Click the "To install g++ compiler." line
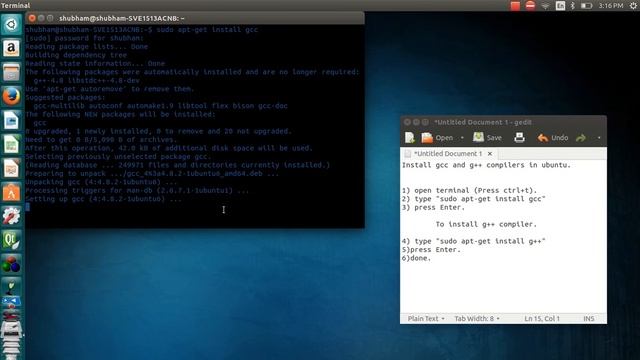Screen dimensions: 640x360 click(486, 224)
